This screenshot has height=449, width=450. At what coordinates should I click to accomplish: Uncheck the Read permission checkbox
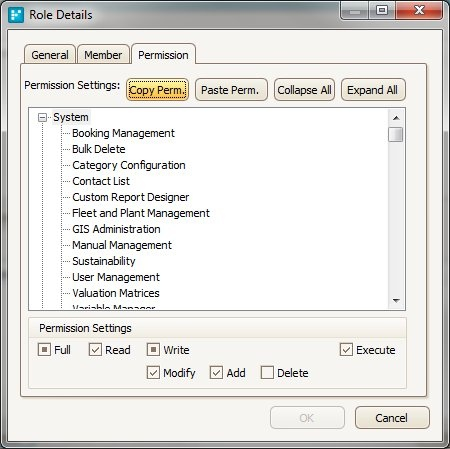tap(95, 350)
